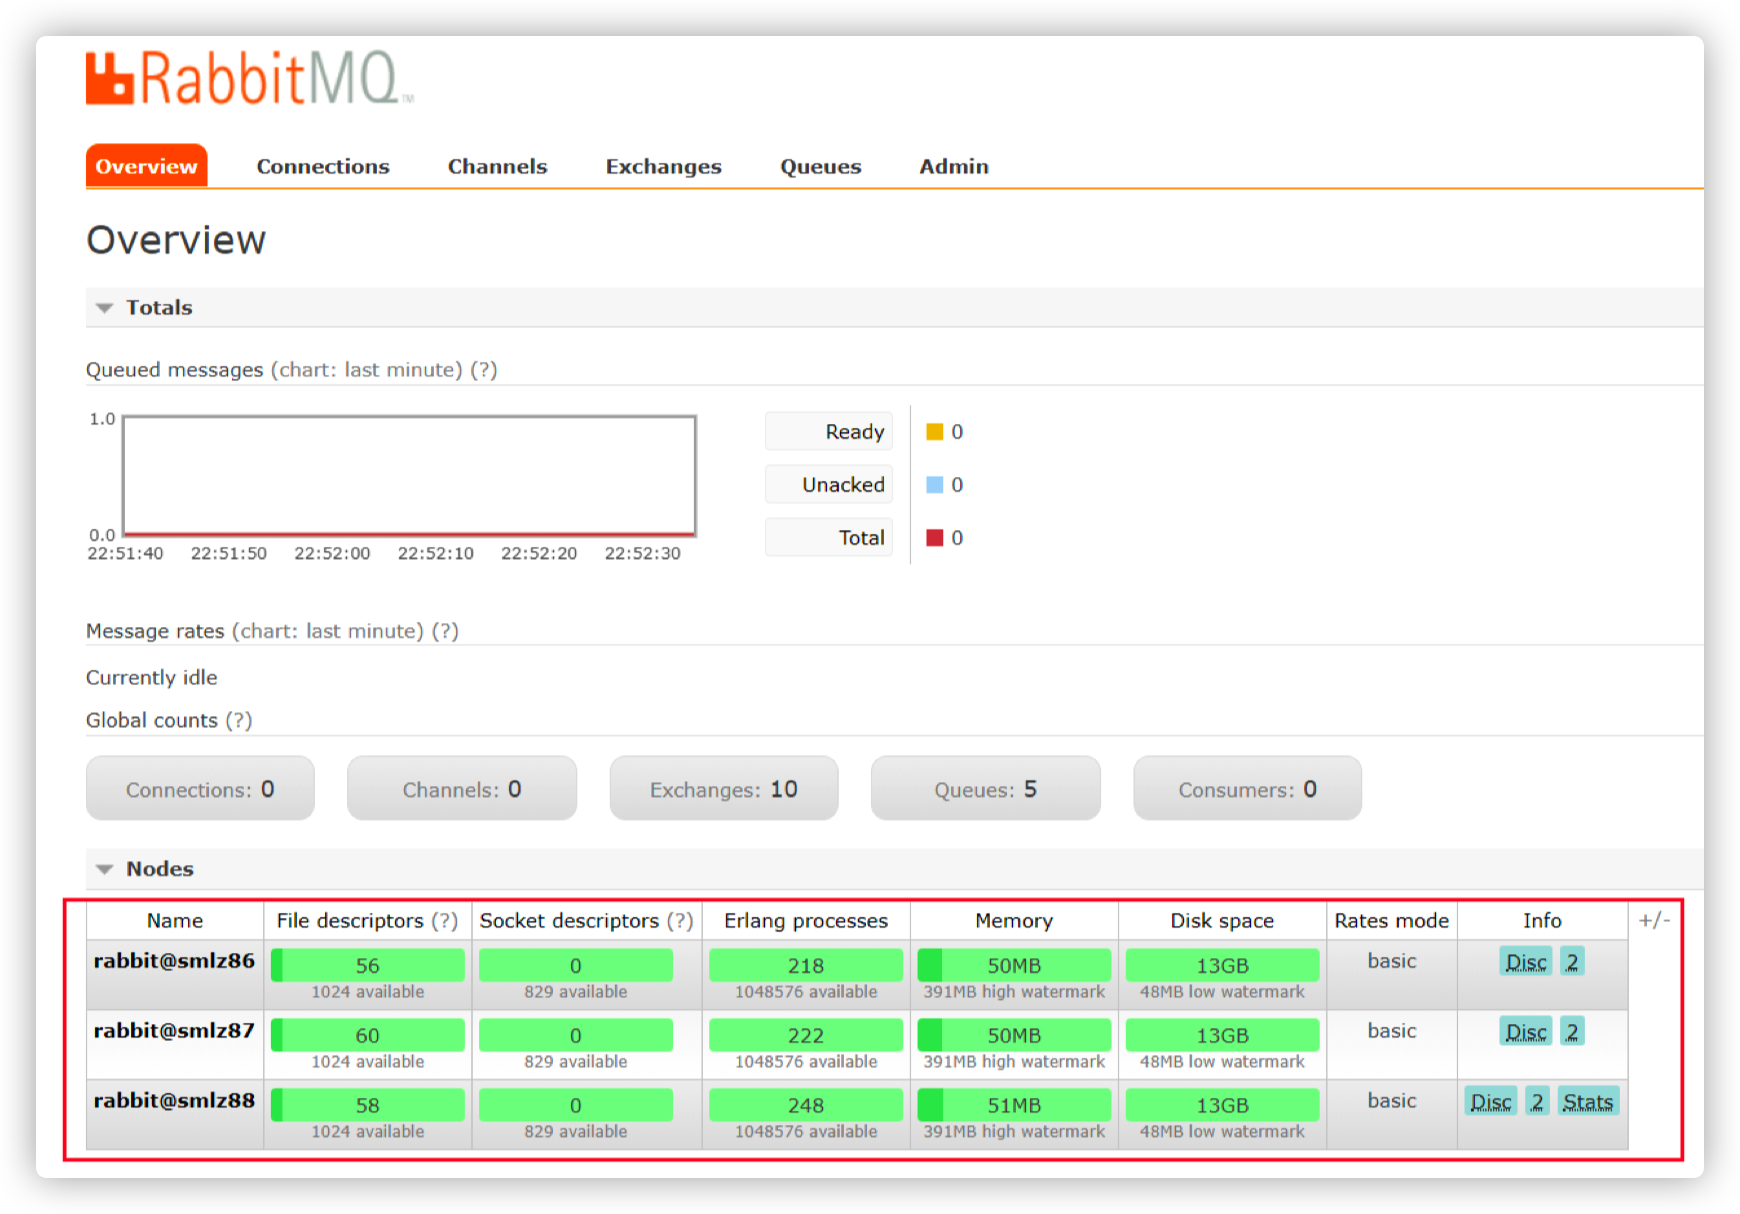Click the Unacked legend label
The image size is (1740, 1214).
pos(829,485)
